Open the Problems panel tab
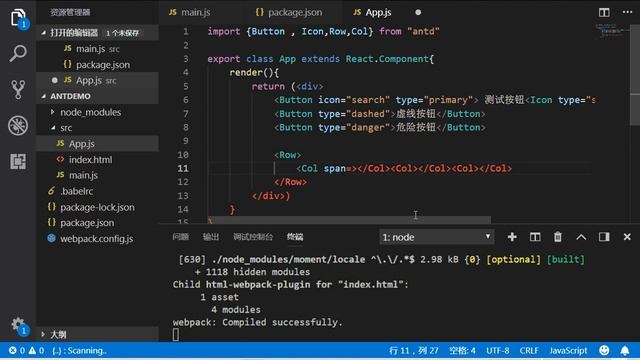 coord(180,237)
